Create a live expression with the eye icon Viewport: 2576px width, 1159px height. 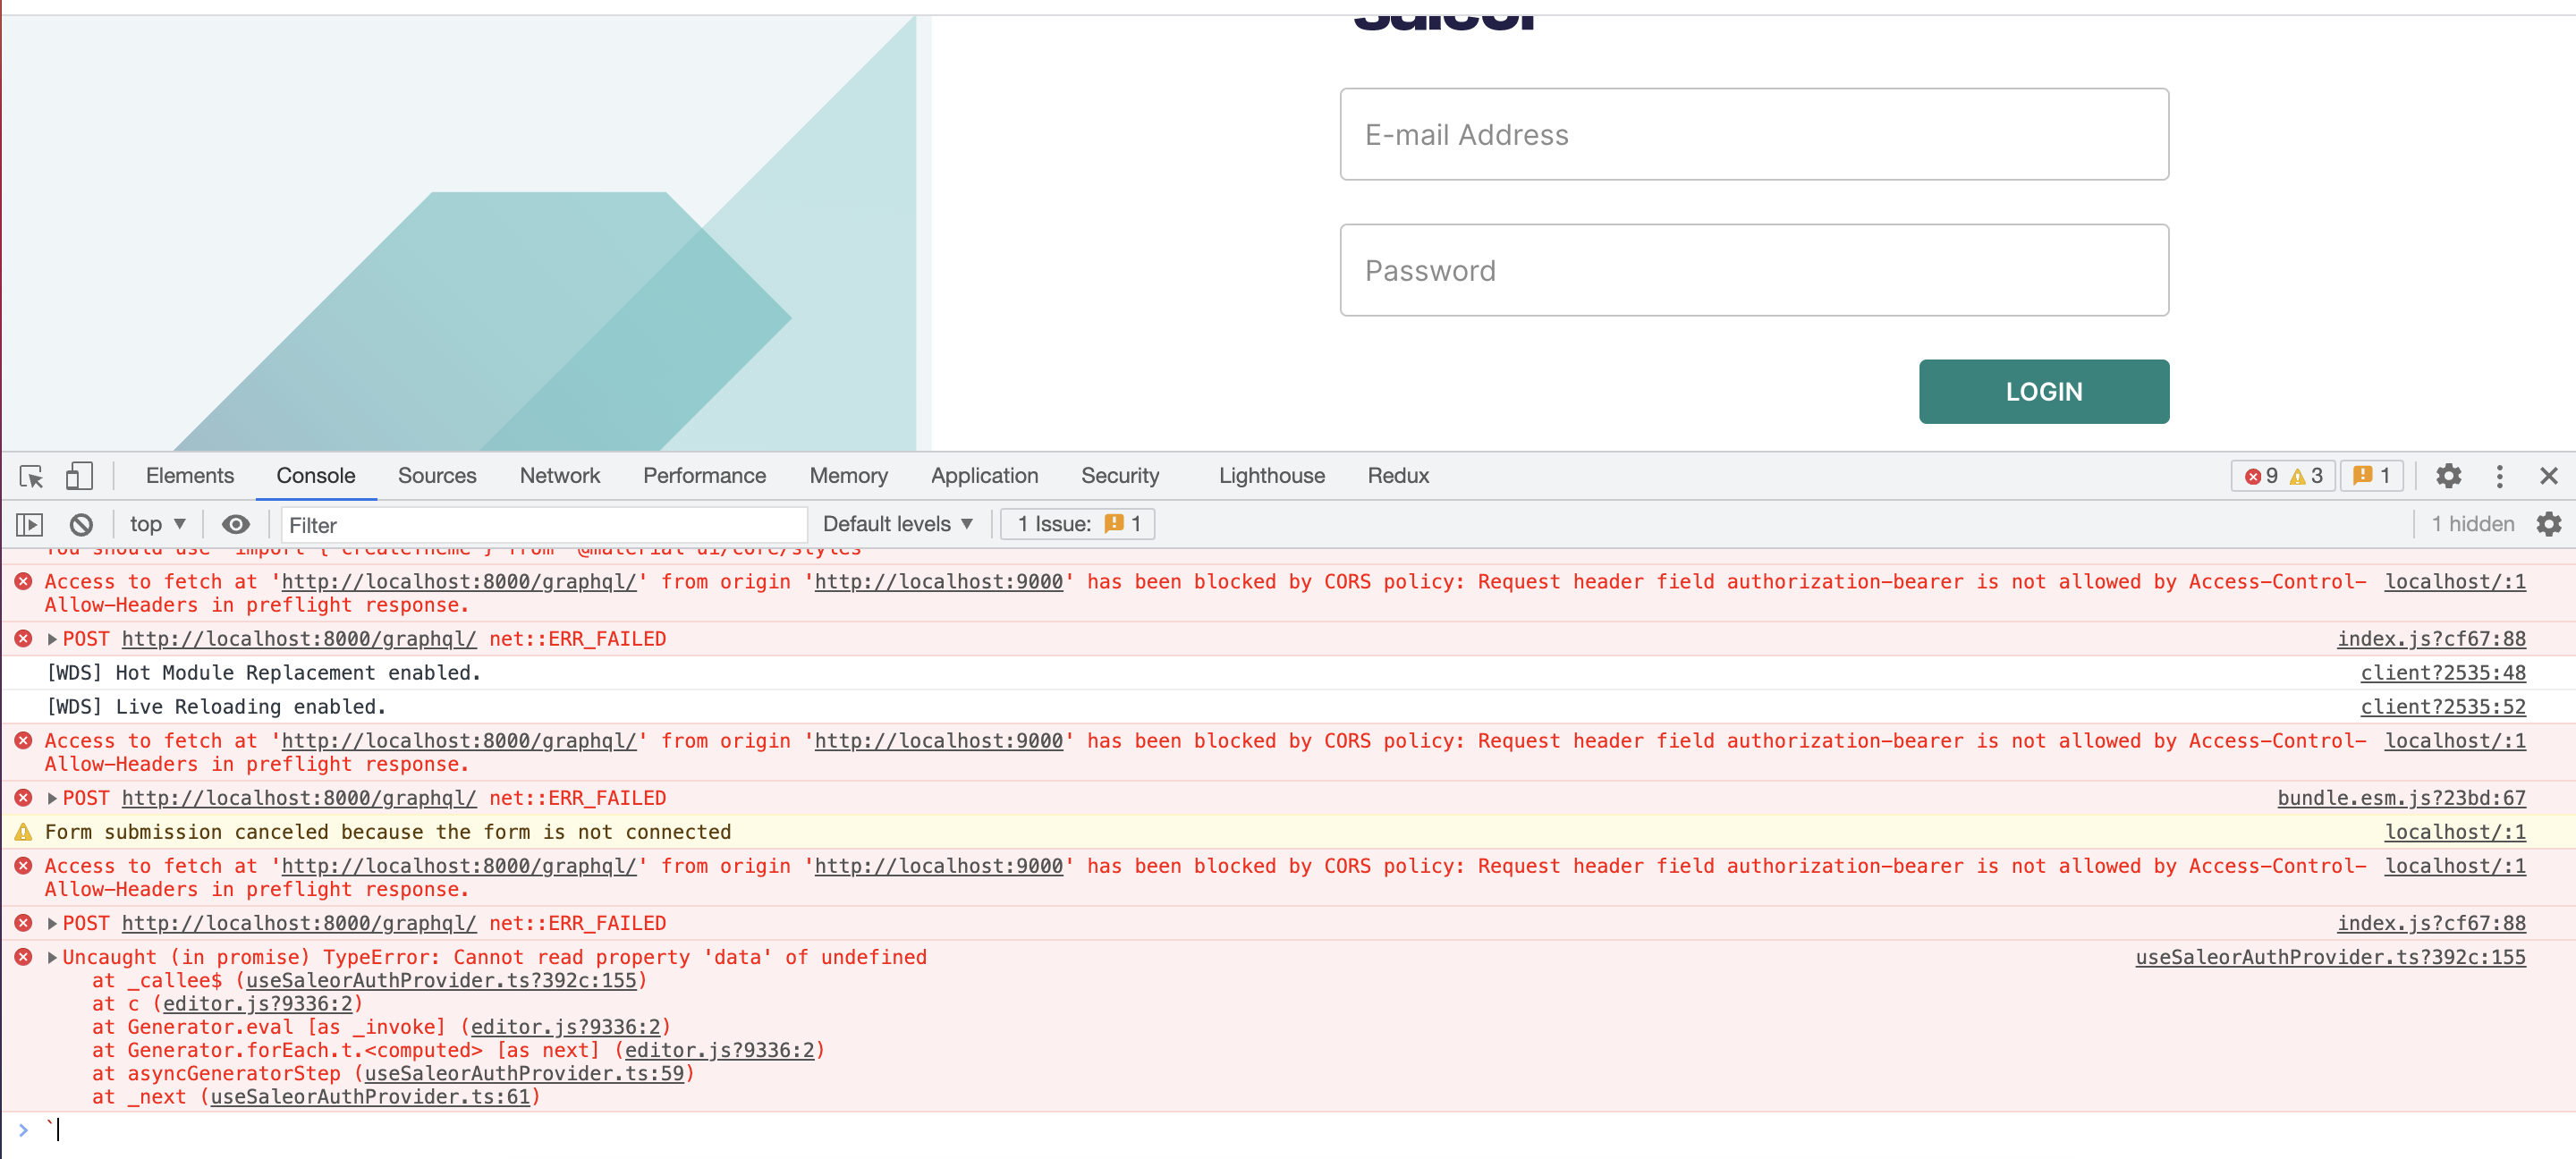coord(236,523)
